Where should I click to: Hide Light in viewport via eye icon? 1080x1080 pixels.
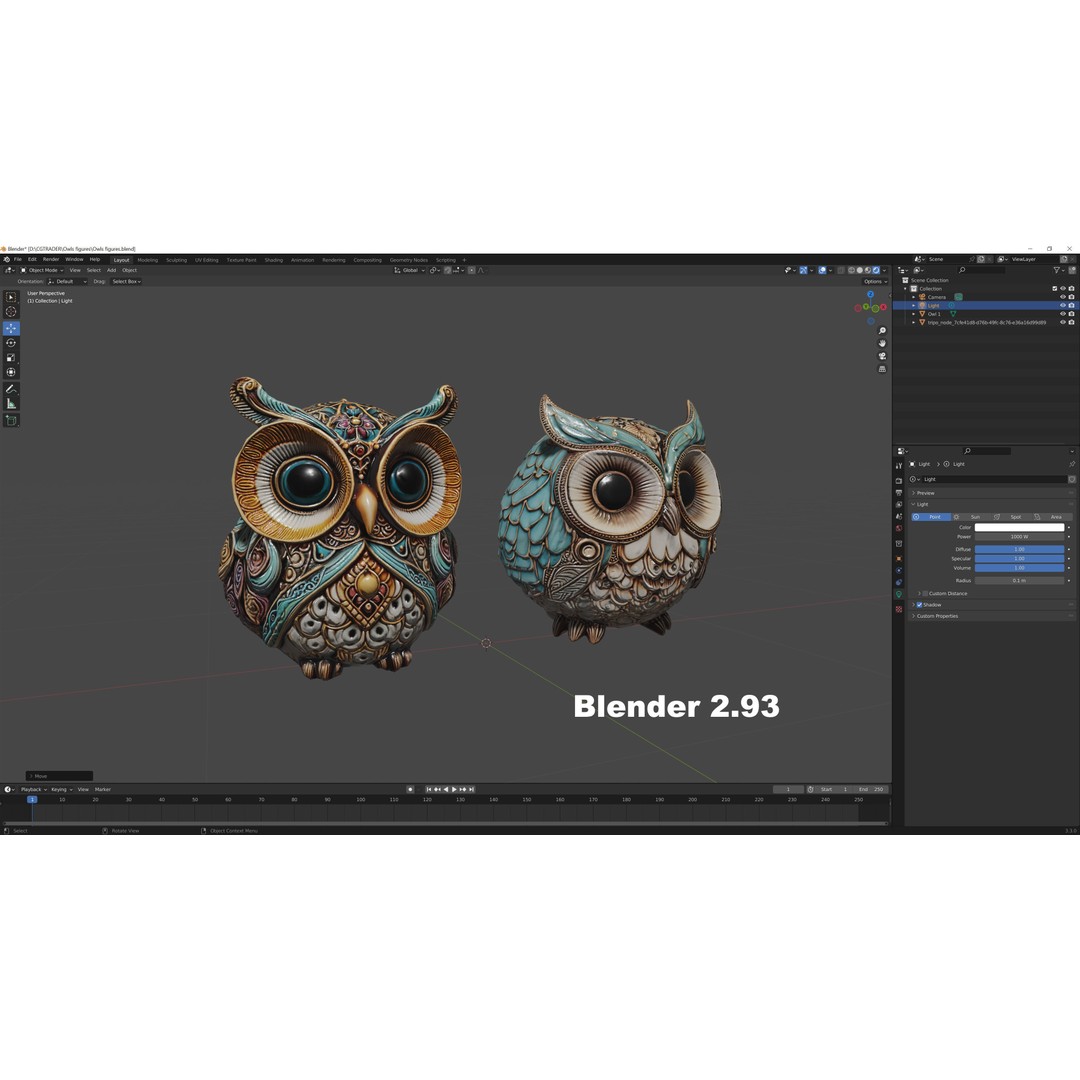[x=1063, y=305]
